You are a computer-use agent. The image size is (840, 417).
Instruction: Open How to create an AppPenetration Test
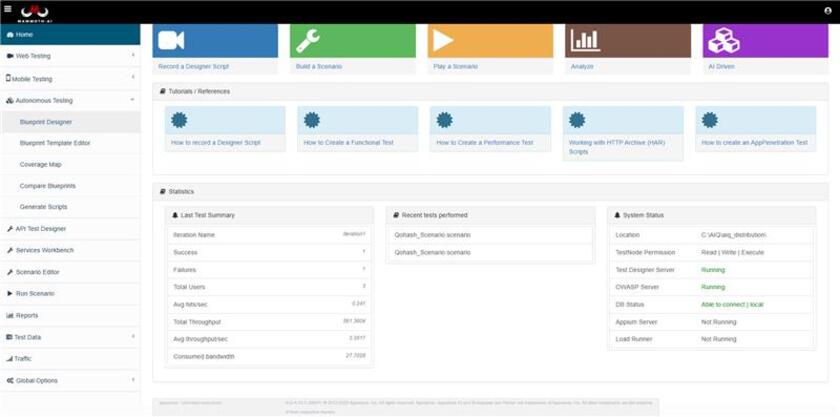click(x=754, y=143)
